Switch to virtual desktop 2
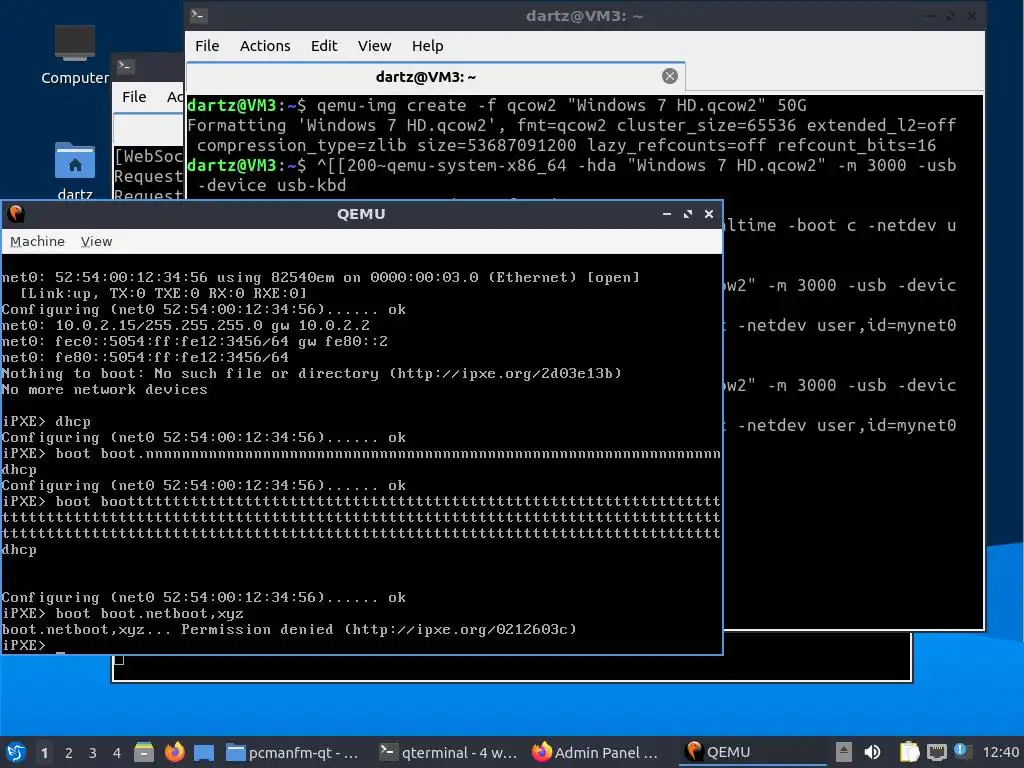Viewport: 1024px width, 768px height. pyautogui.click(x=69, y=753)
